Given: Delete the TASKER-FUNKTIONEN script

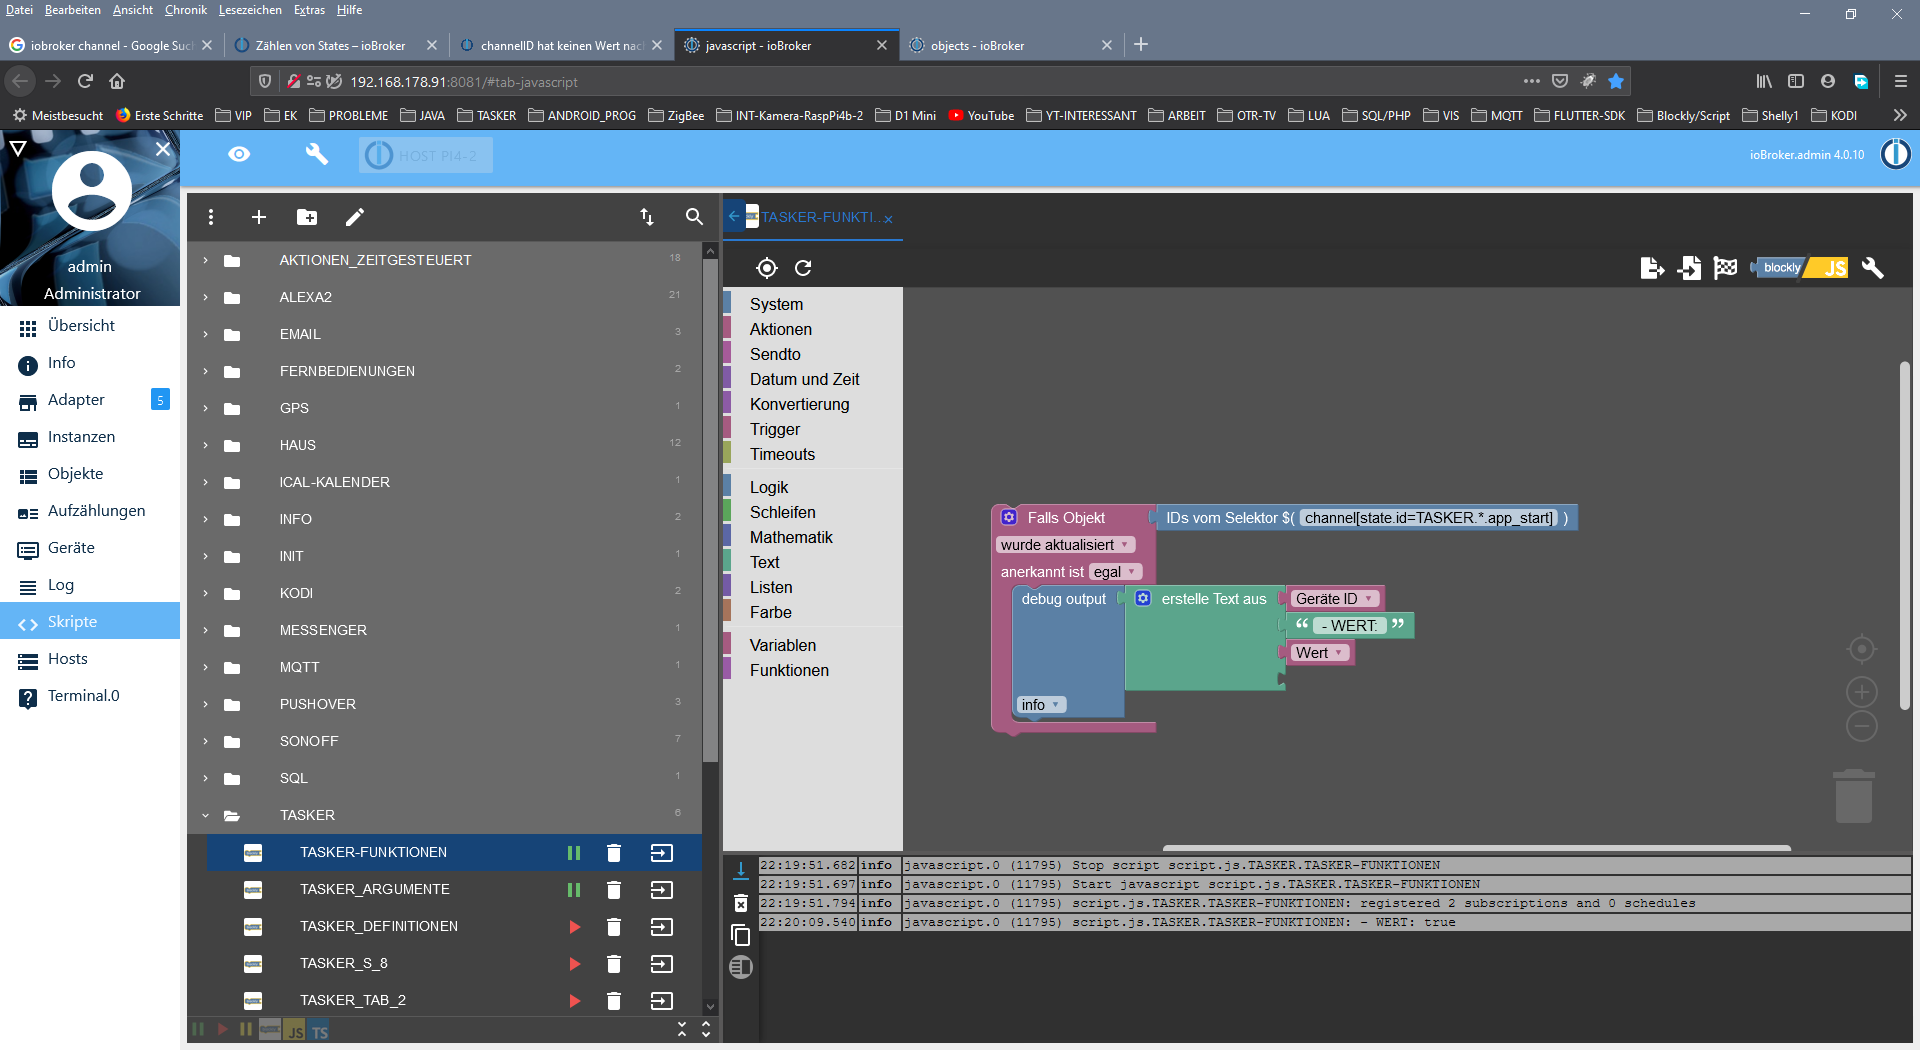Looking at the screenshot, I should click(x=614, y=853).
